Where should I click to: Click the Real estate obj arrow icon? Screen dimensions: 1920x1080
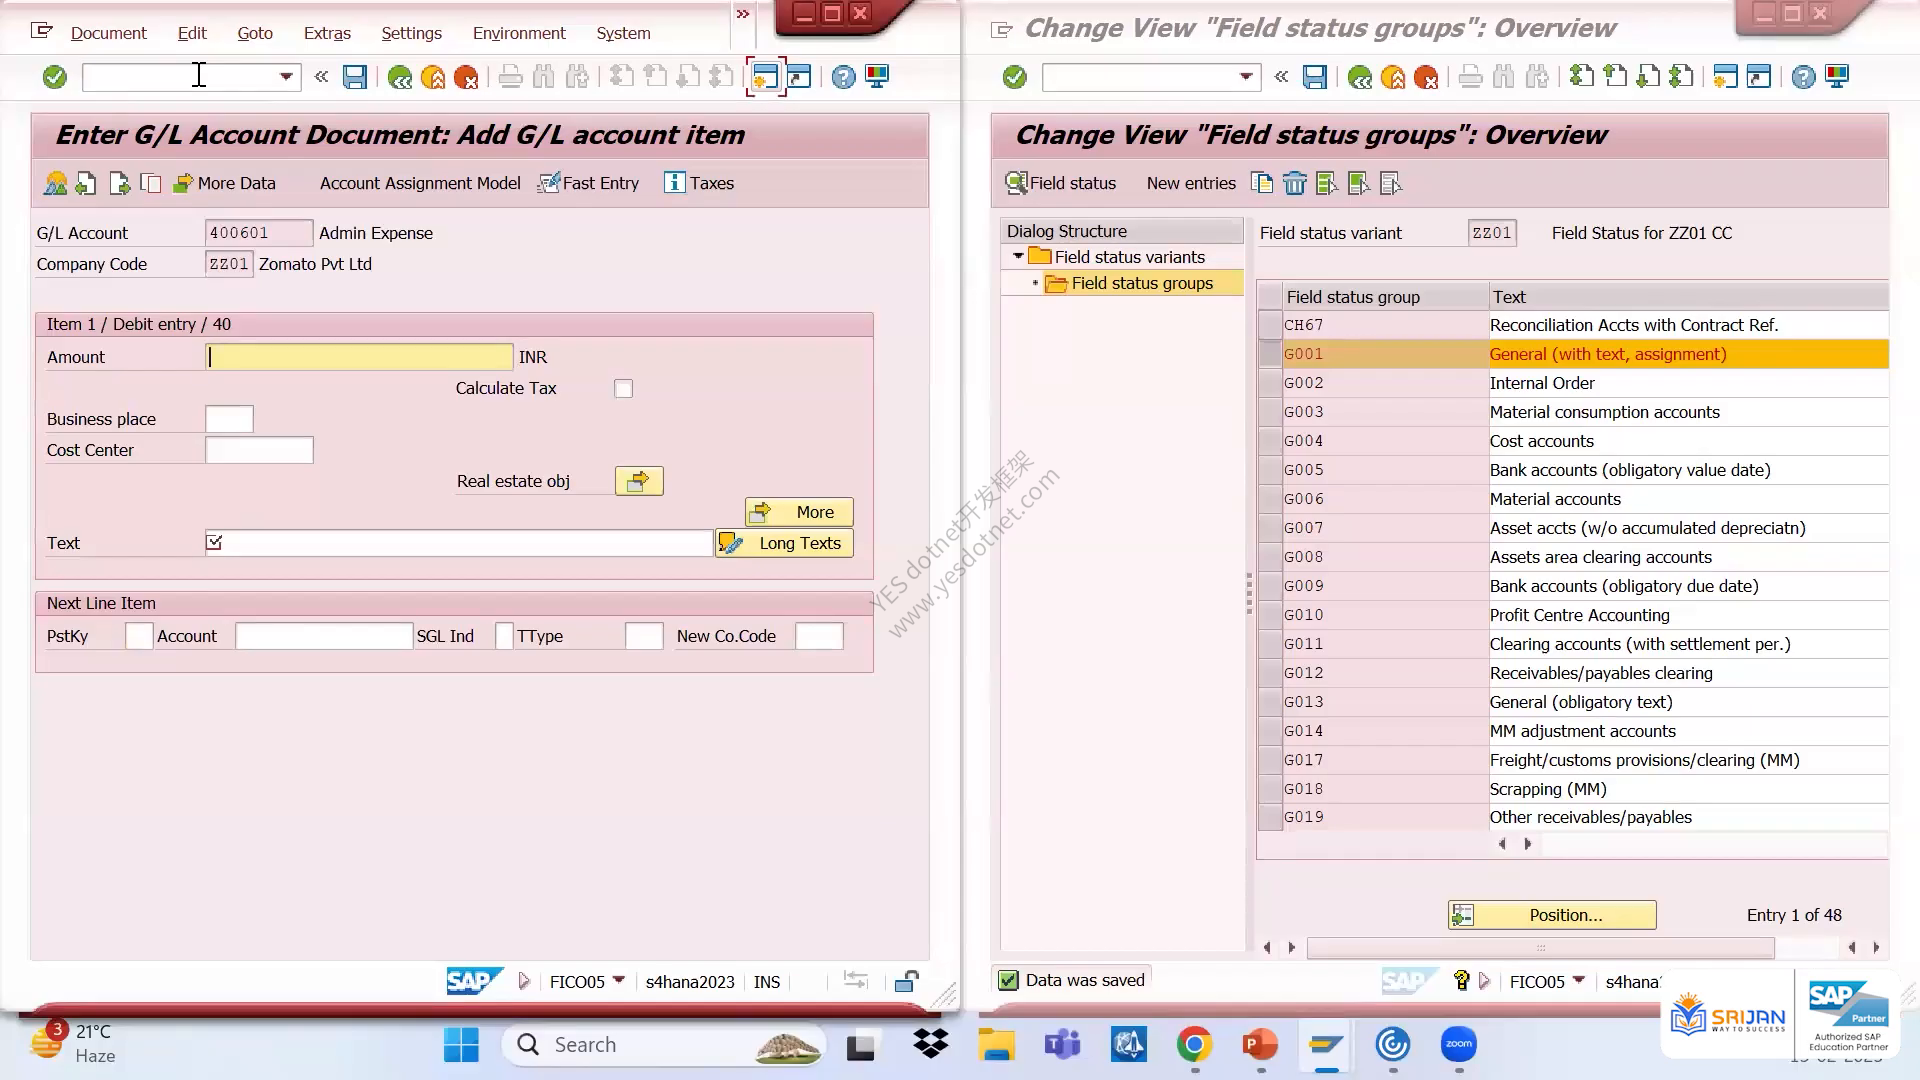click(x=639, y=482)
